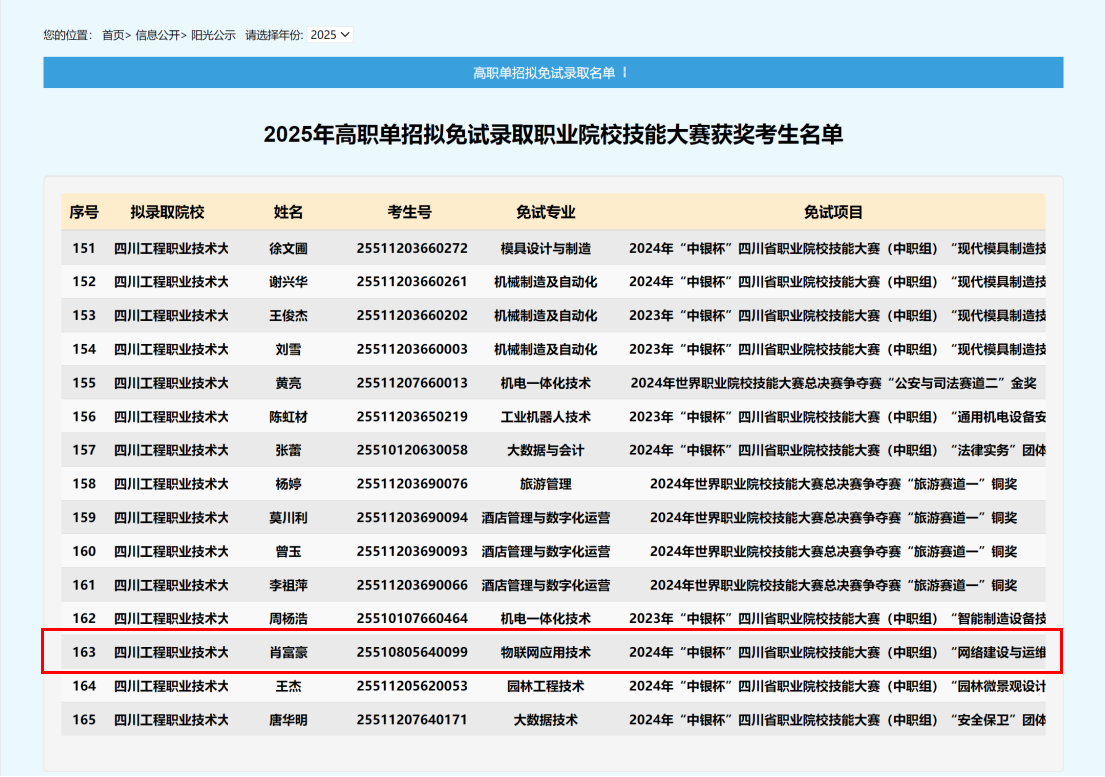Click serial number 160 in the table

click(84, 551)
